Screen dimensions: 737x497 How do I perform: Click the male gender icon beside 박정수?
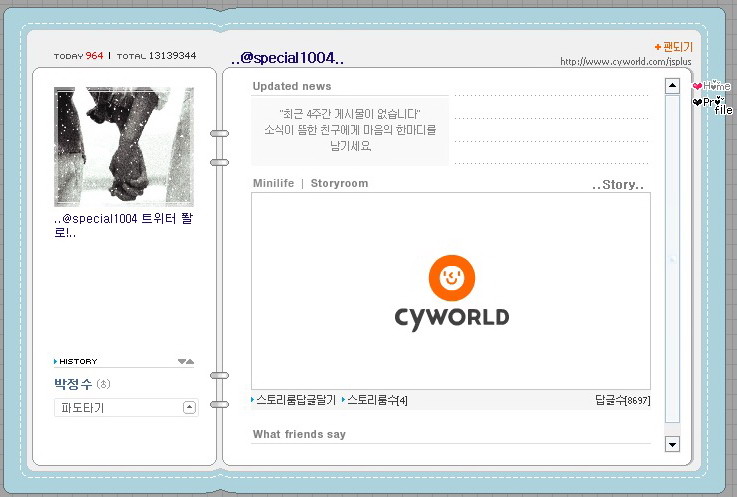pos(103,384)
